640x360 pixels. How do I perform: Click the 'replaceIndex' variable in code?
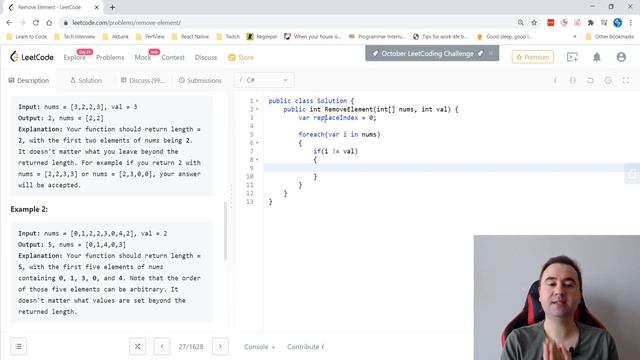click(x=336, y=118)
